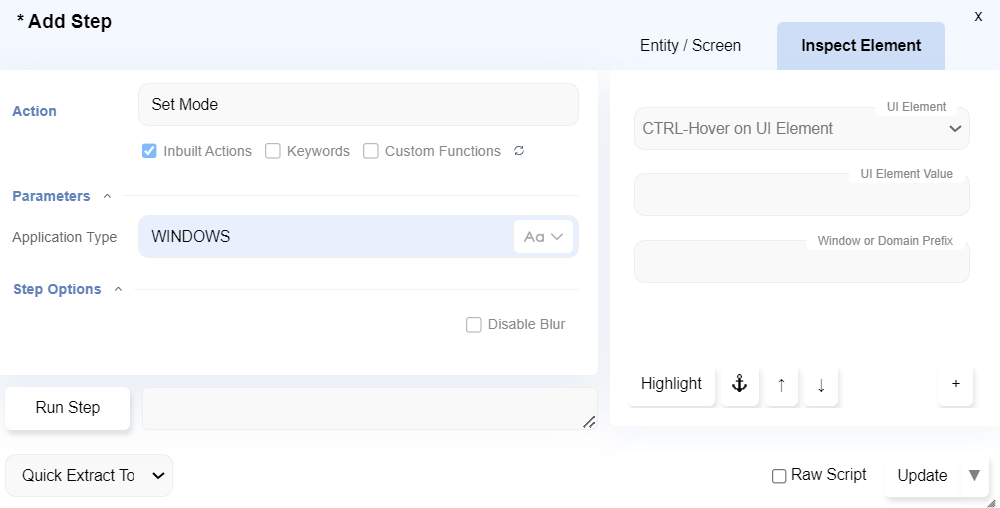
Task: Open the Quick Extract To dropdown
Action: 89,476
